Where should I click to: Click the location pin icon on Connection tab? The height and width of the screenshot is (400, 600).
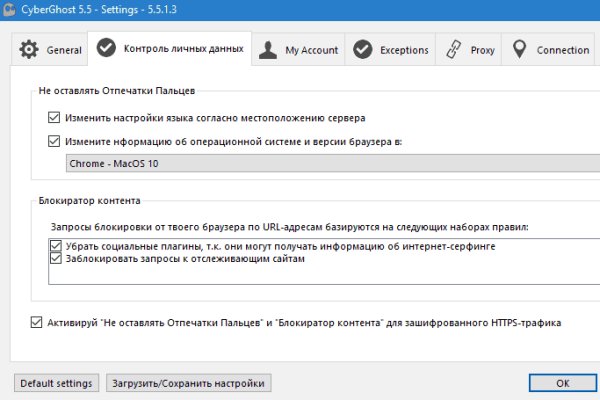519,49
